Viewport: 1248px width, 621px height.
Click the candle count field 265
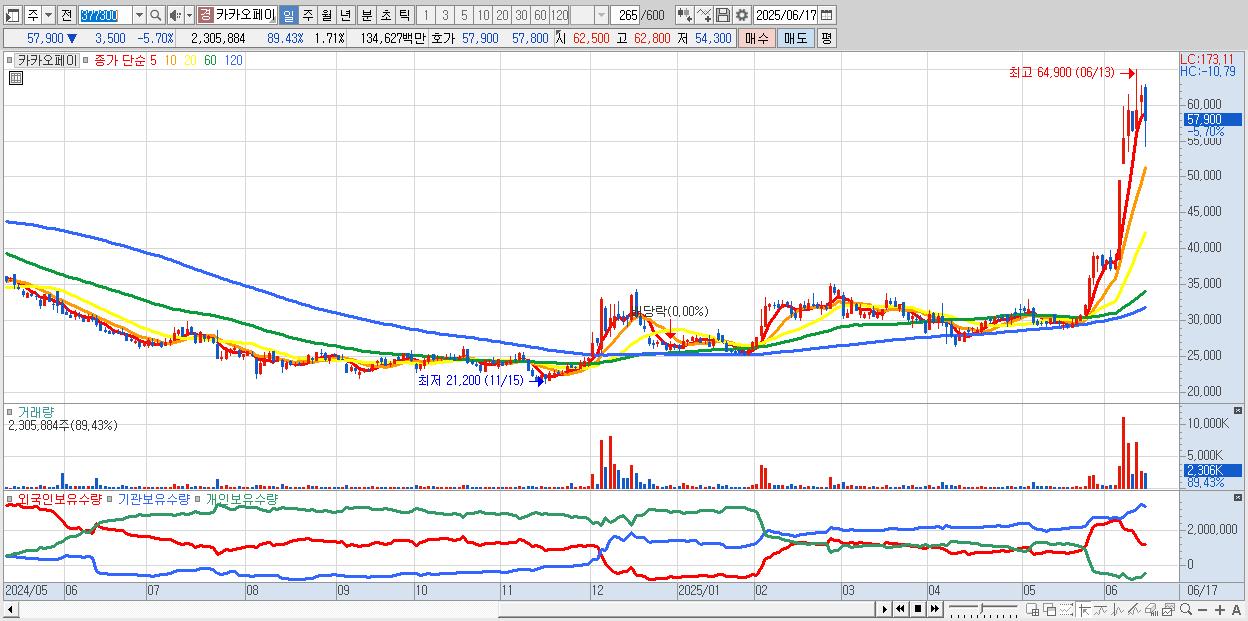click(x=625, y=15)
